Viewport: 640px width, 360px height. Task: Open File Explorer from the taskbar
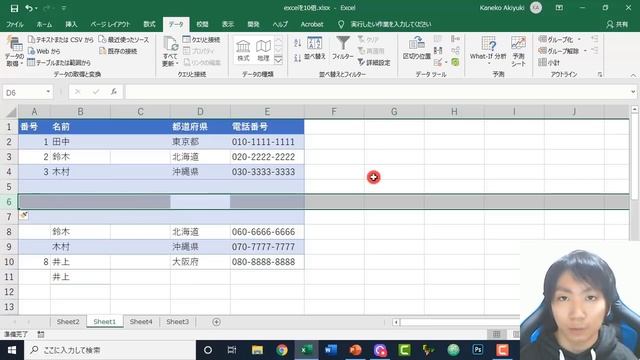pos(257,350)
